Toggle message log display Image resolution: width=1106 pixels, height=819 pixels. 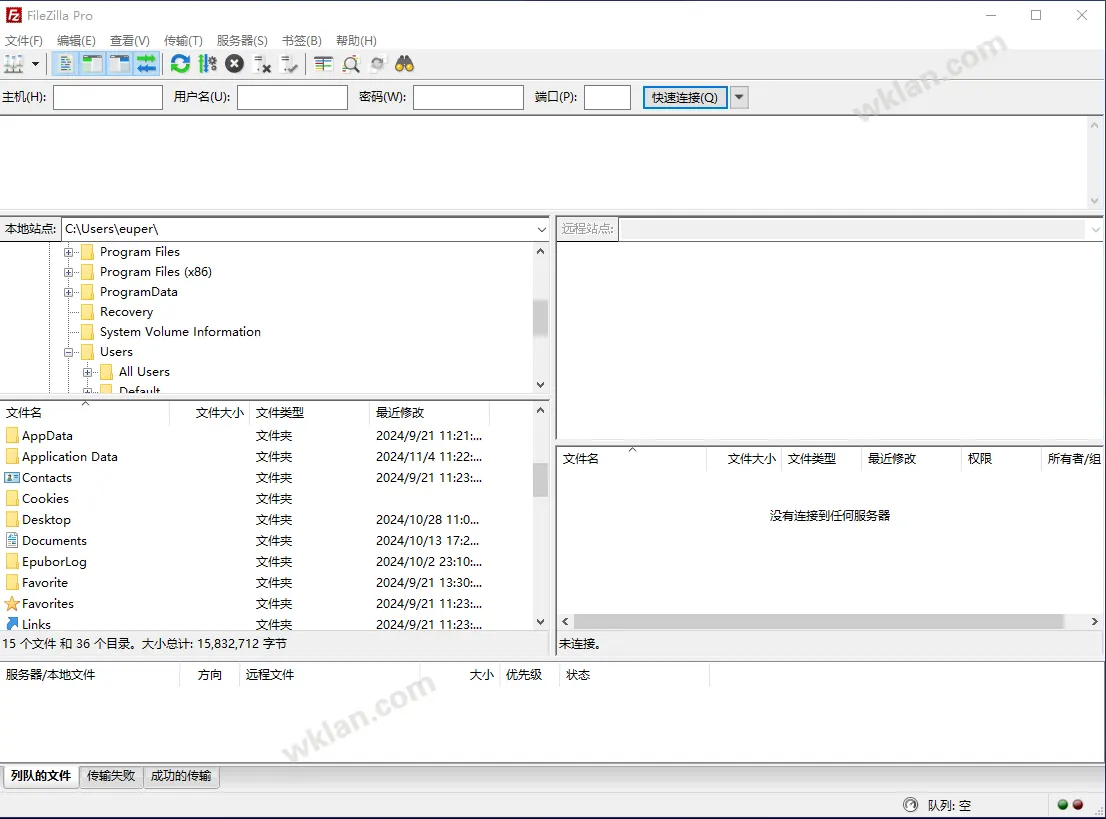coord(66,64)
